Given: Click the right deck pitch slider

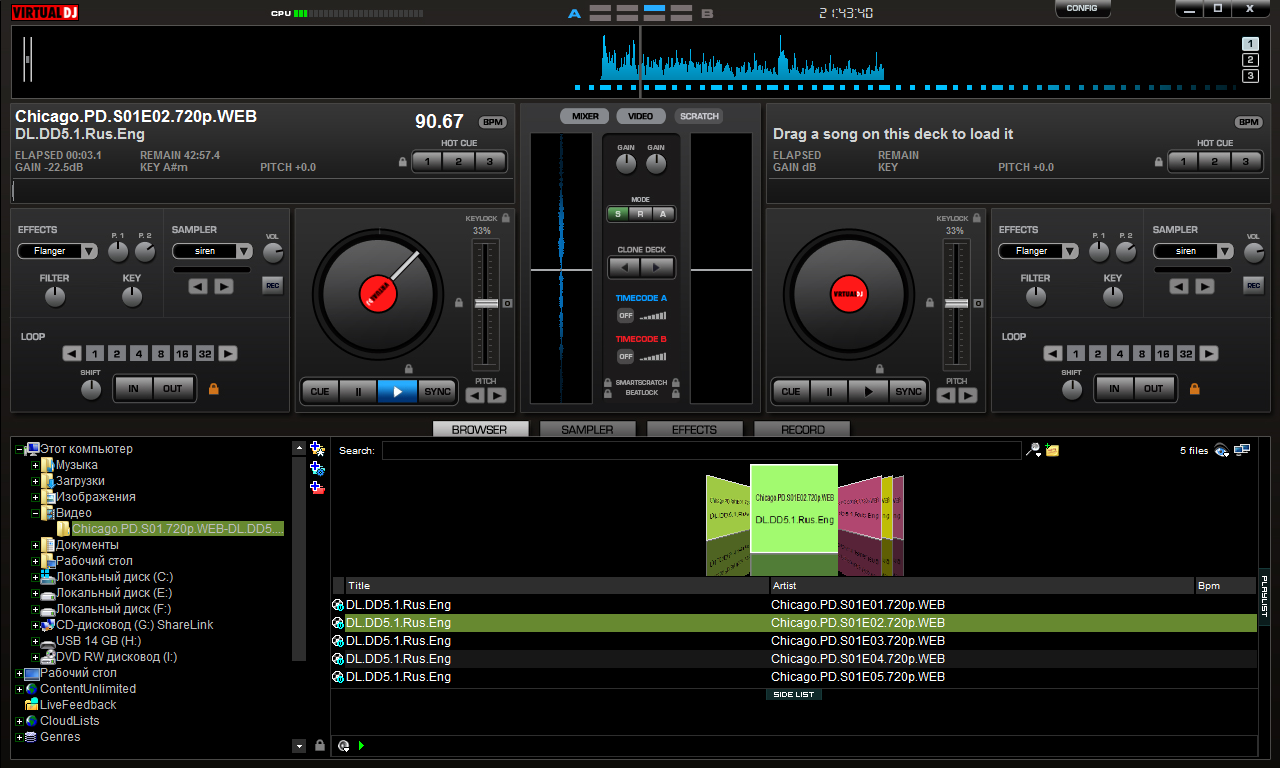Looking at the screenshot, I should coord(956,305).
